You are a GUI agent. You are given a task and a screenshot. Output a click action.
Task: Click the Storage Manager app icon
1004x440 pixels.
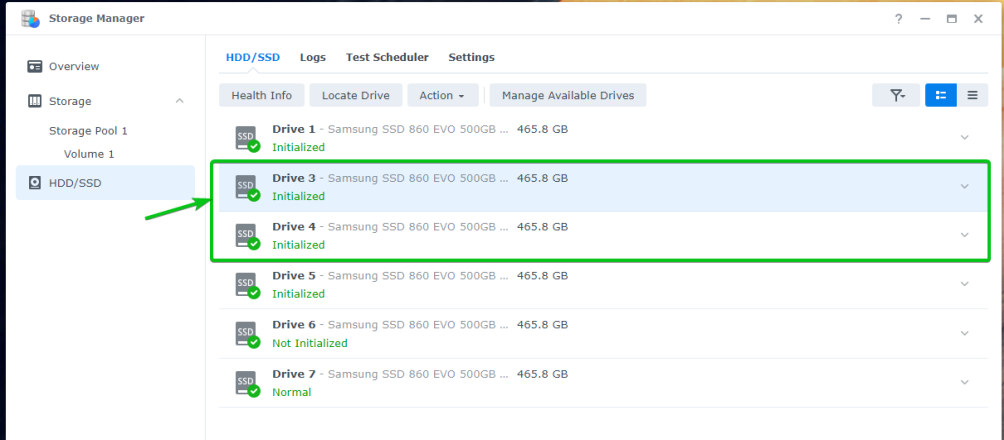[30, 19]
